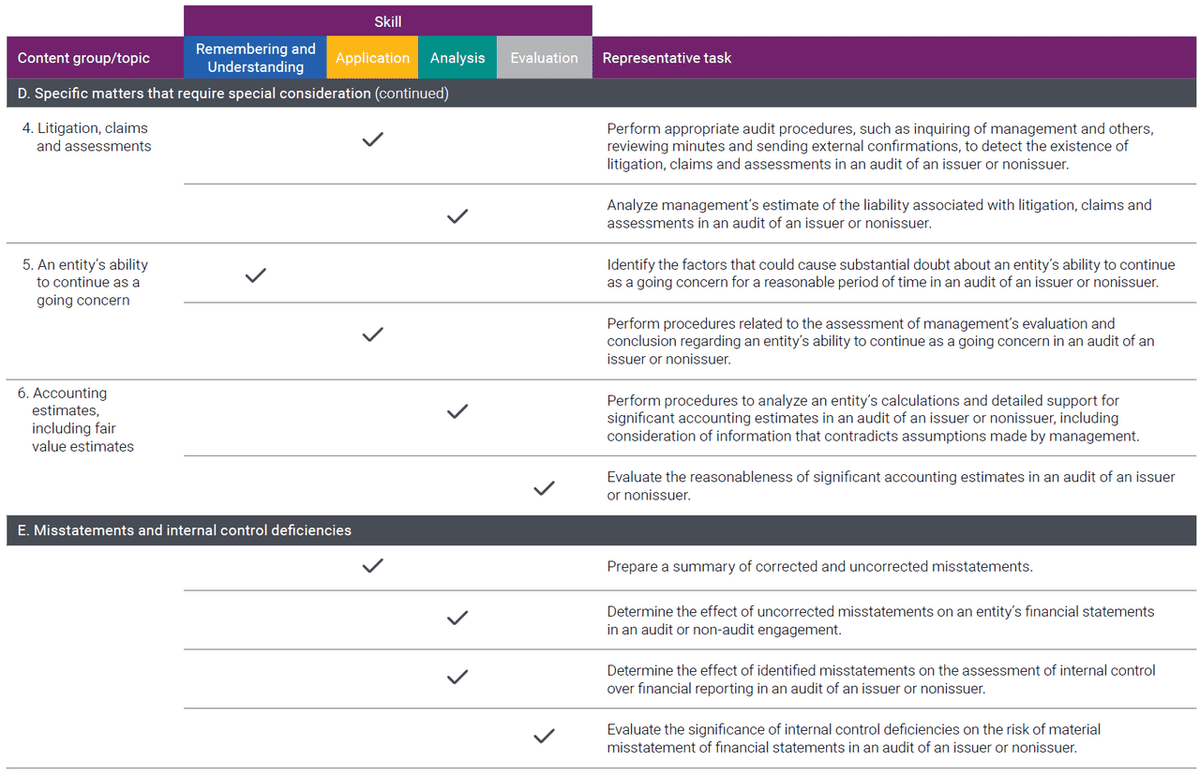1200x773 pixels.
Task: Select the gray Evaluation column header
Action: click(x=544, y=58)
